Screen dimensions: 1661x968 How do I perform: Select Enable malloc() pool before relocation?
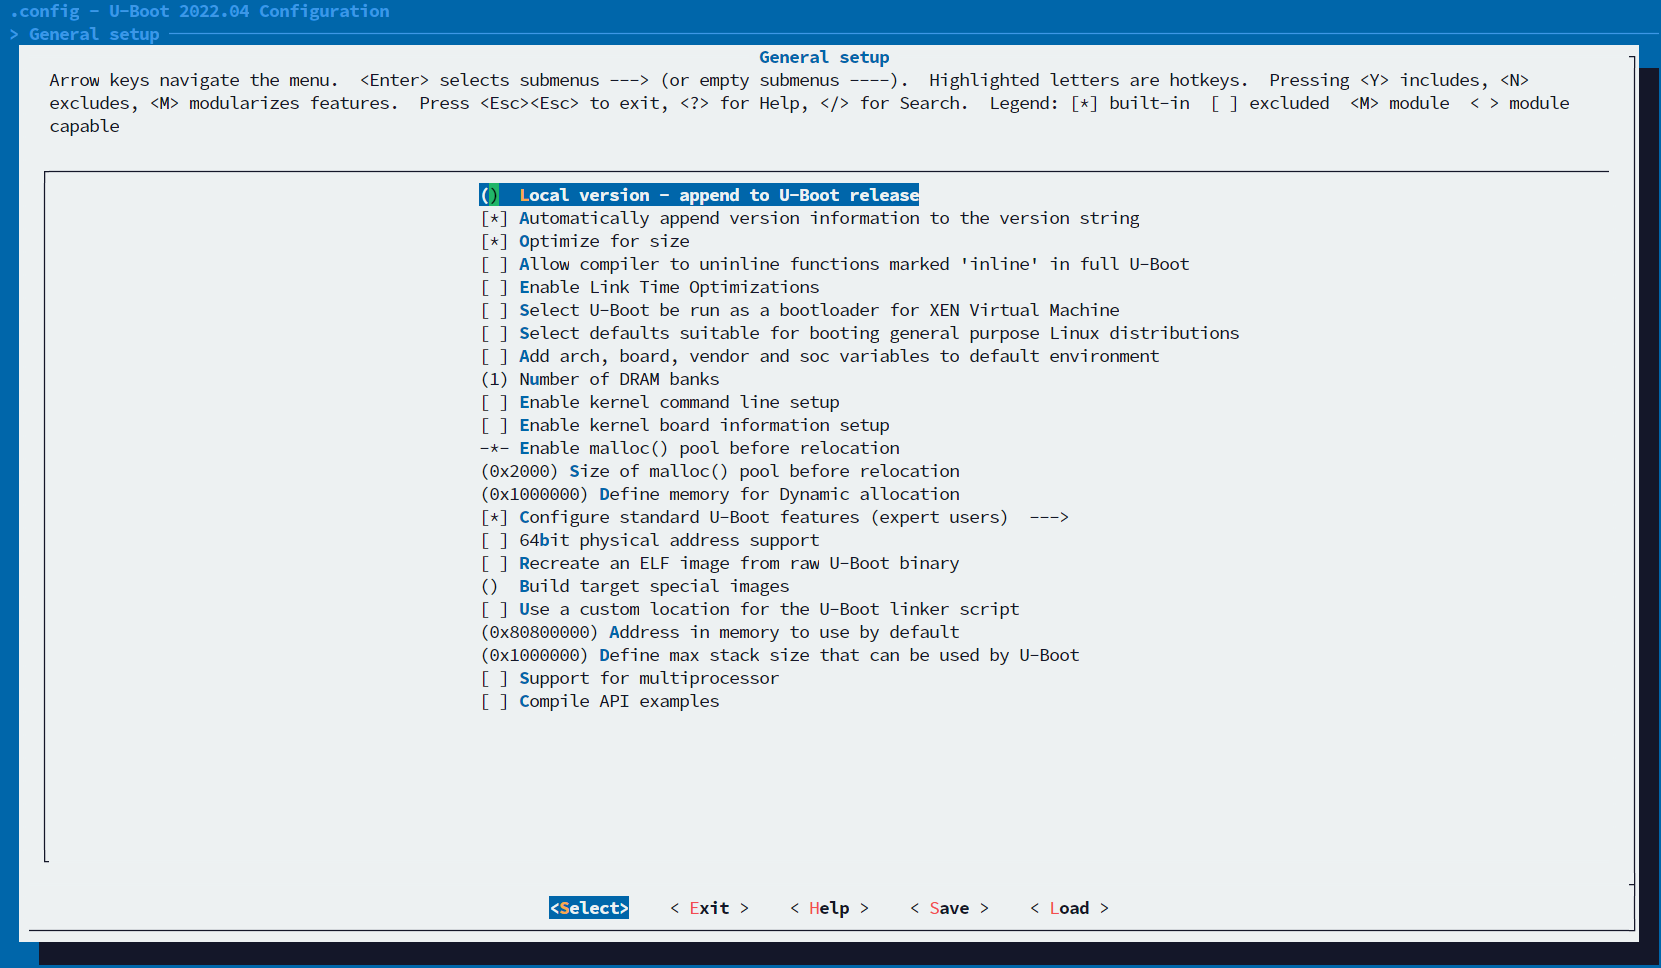[690, 448]
